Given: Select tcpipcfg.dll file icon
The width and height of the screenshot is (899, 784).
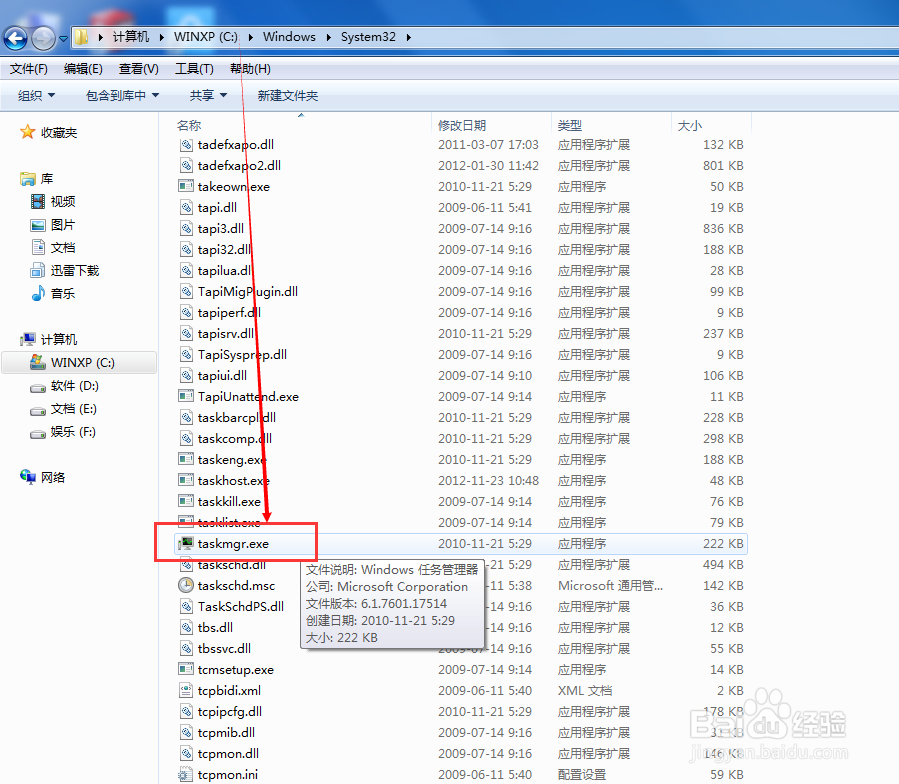Looking at the screenshot, I should pos(186,712).
